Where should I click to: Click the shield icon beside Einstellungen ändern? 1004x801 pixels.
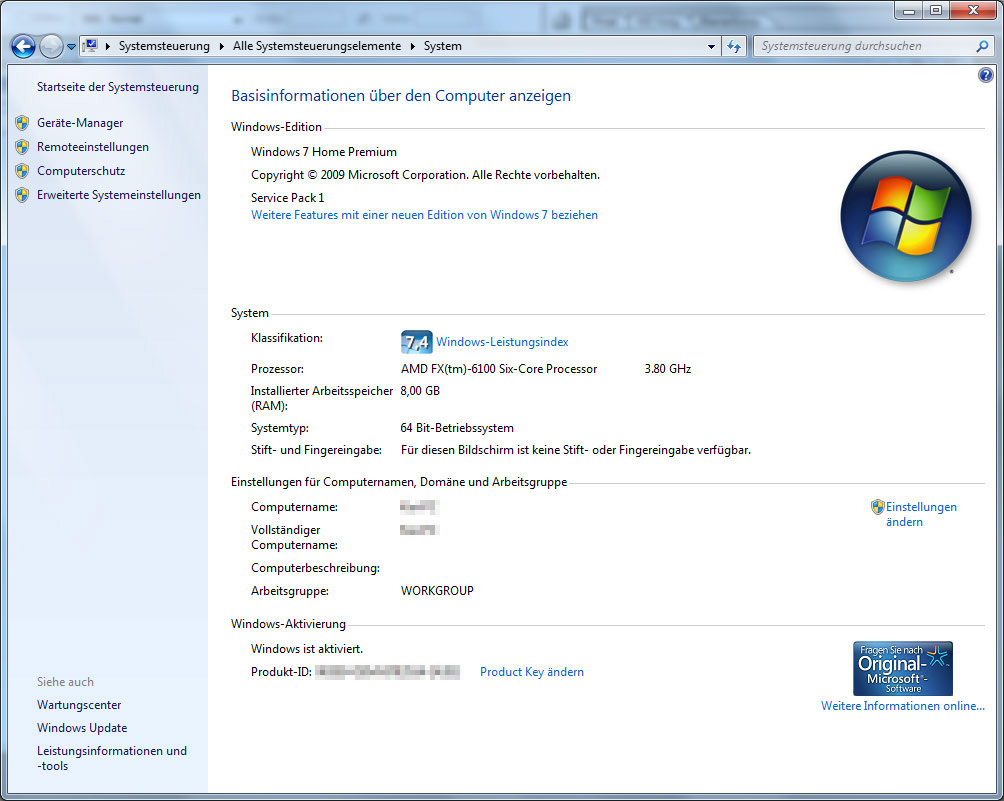point(878,507)
